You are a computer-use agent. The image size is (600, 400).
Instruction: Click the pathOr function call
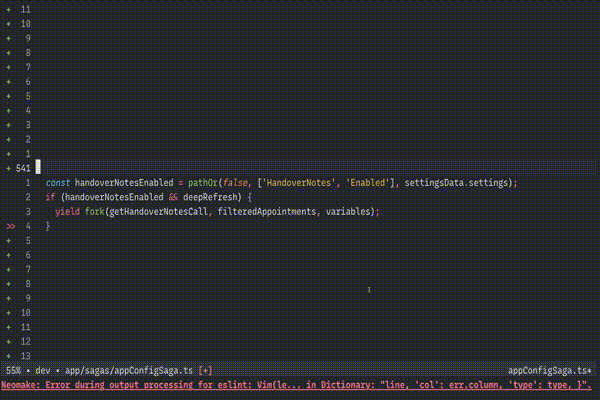(203, 183)
